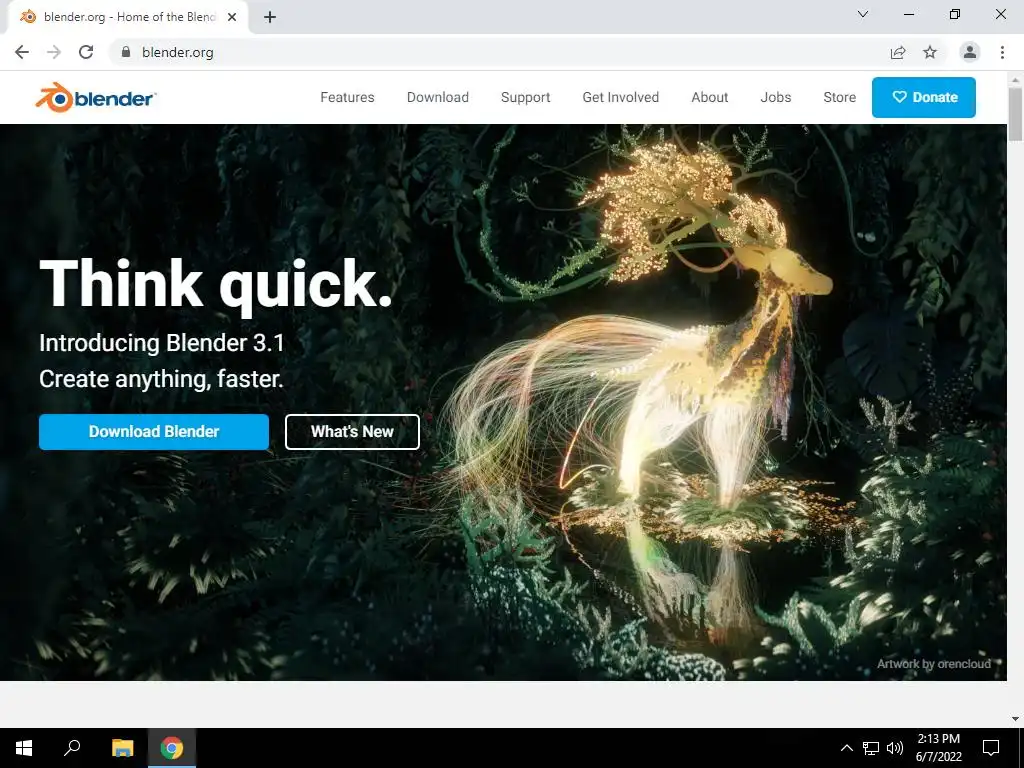
Task: Open the Jobs nav item
Action: click(x=776, y=97)
